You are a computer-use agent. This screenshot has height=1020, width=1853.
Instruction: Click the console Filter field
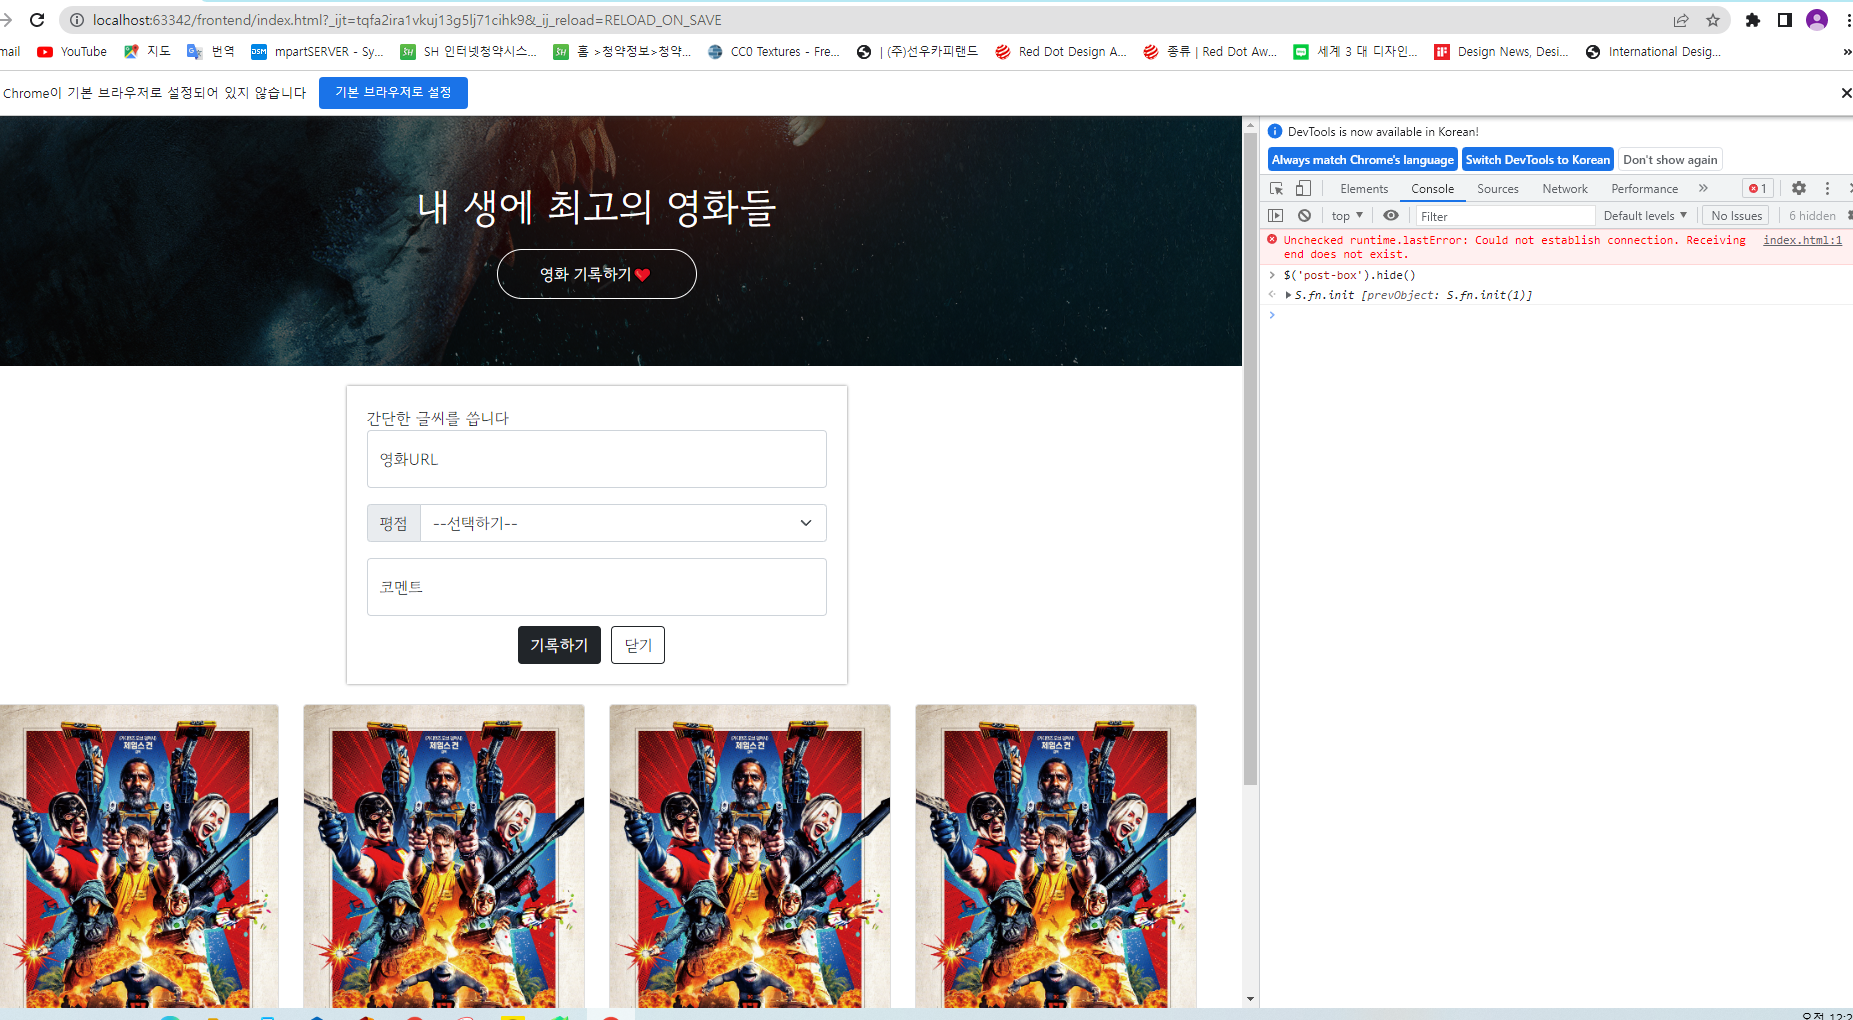tap(1505, 216)
